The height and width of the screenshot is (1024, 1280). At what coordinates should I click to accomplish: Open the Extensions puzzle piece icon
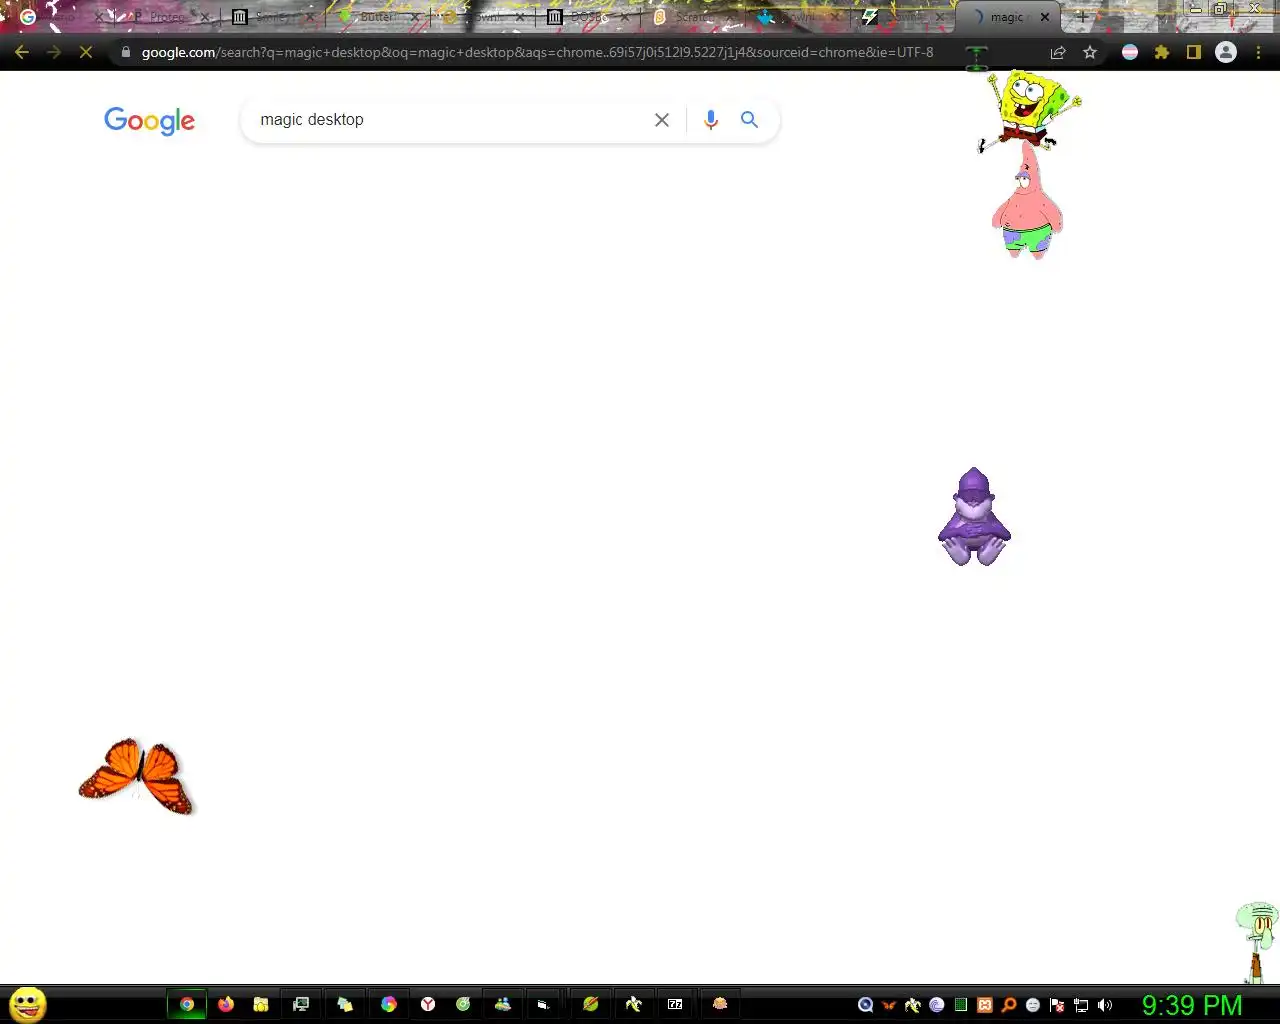coord(1162,52)
